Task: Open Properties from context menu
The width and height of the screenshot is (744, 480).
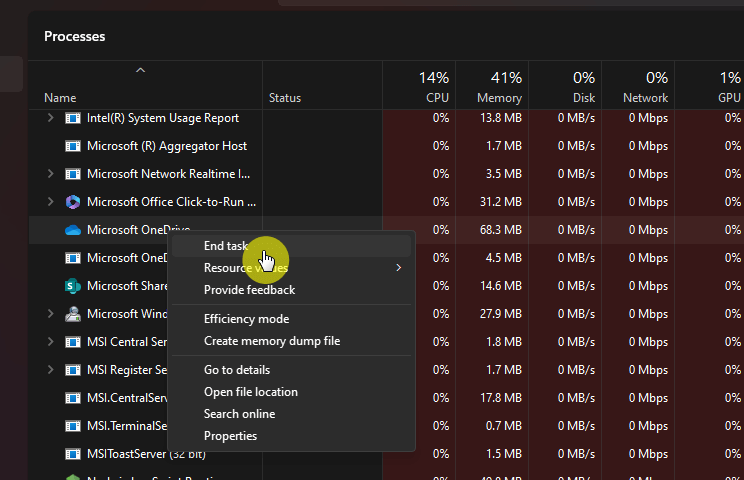Action: click(x=291, y=436)
